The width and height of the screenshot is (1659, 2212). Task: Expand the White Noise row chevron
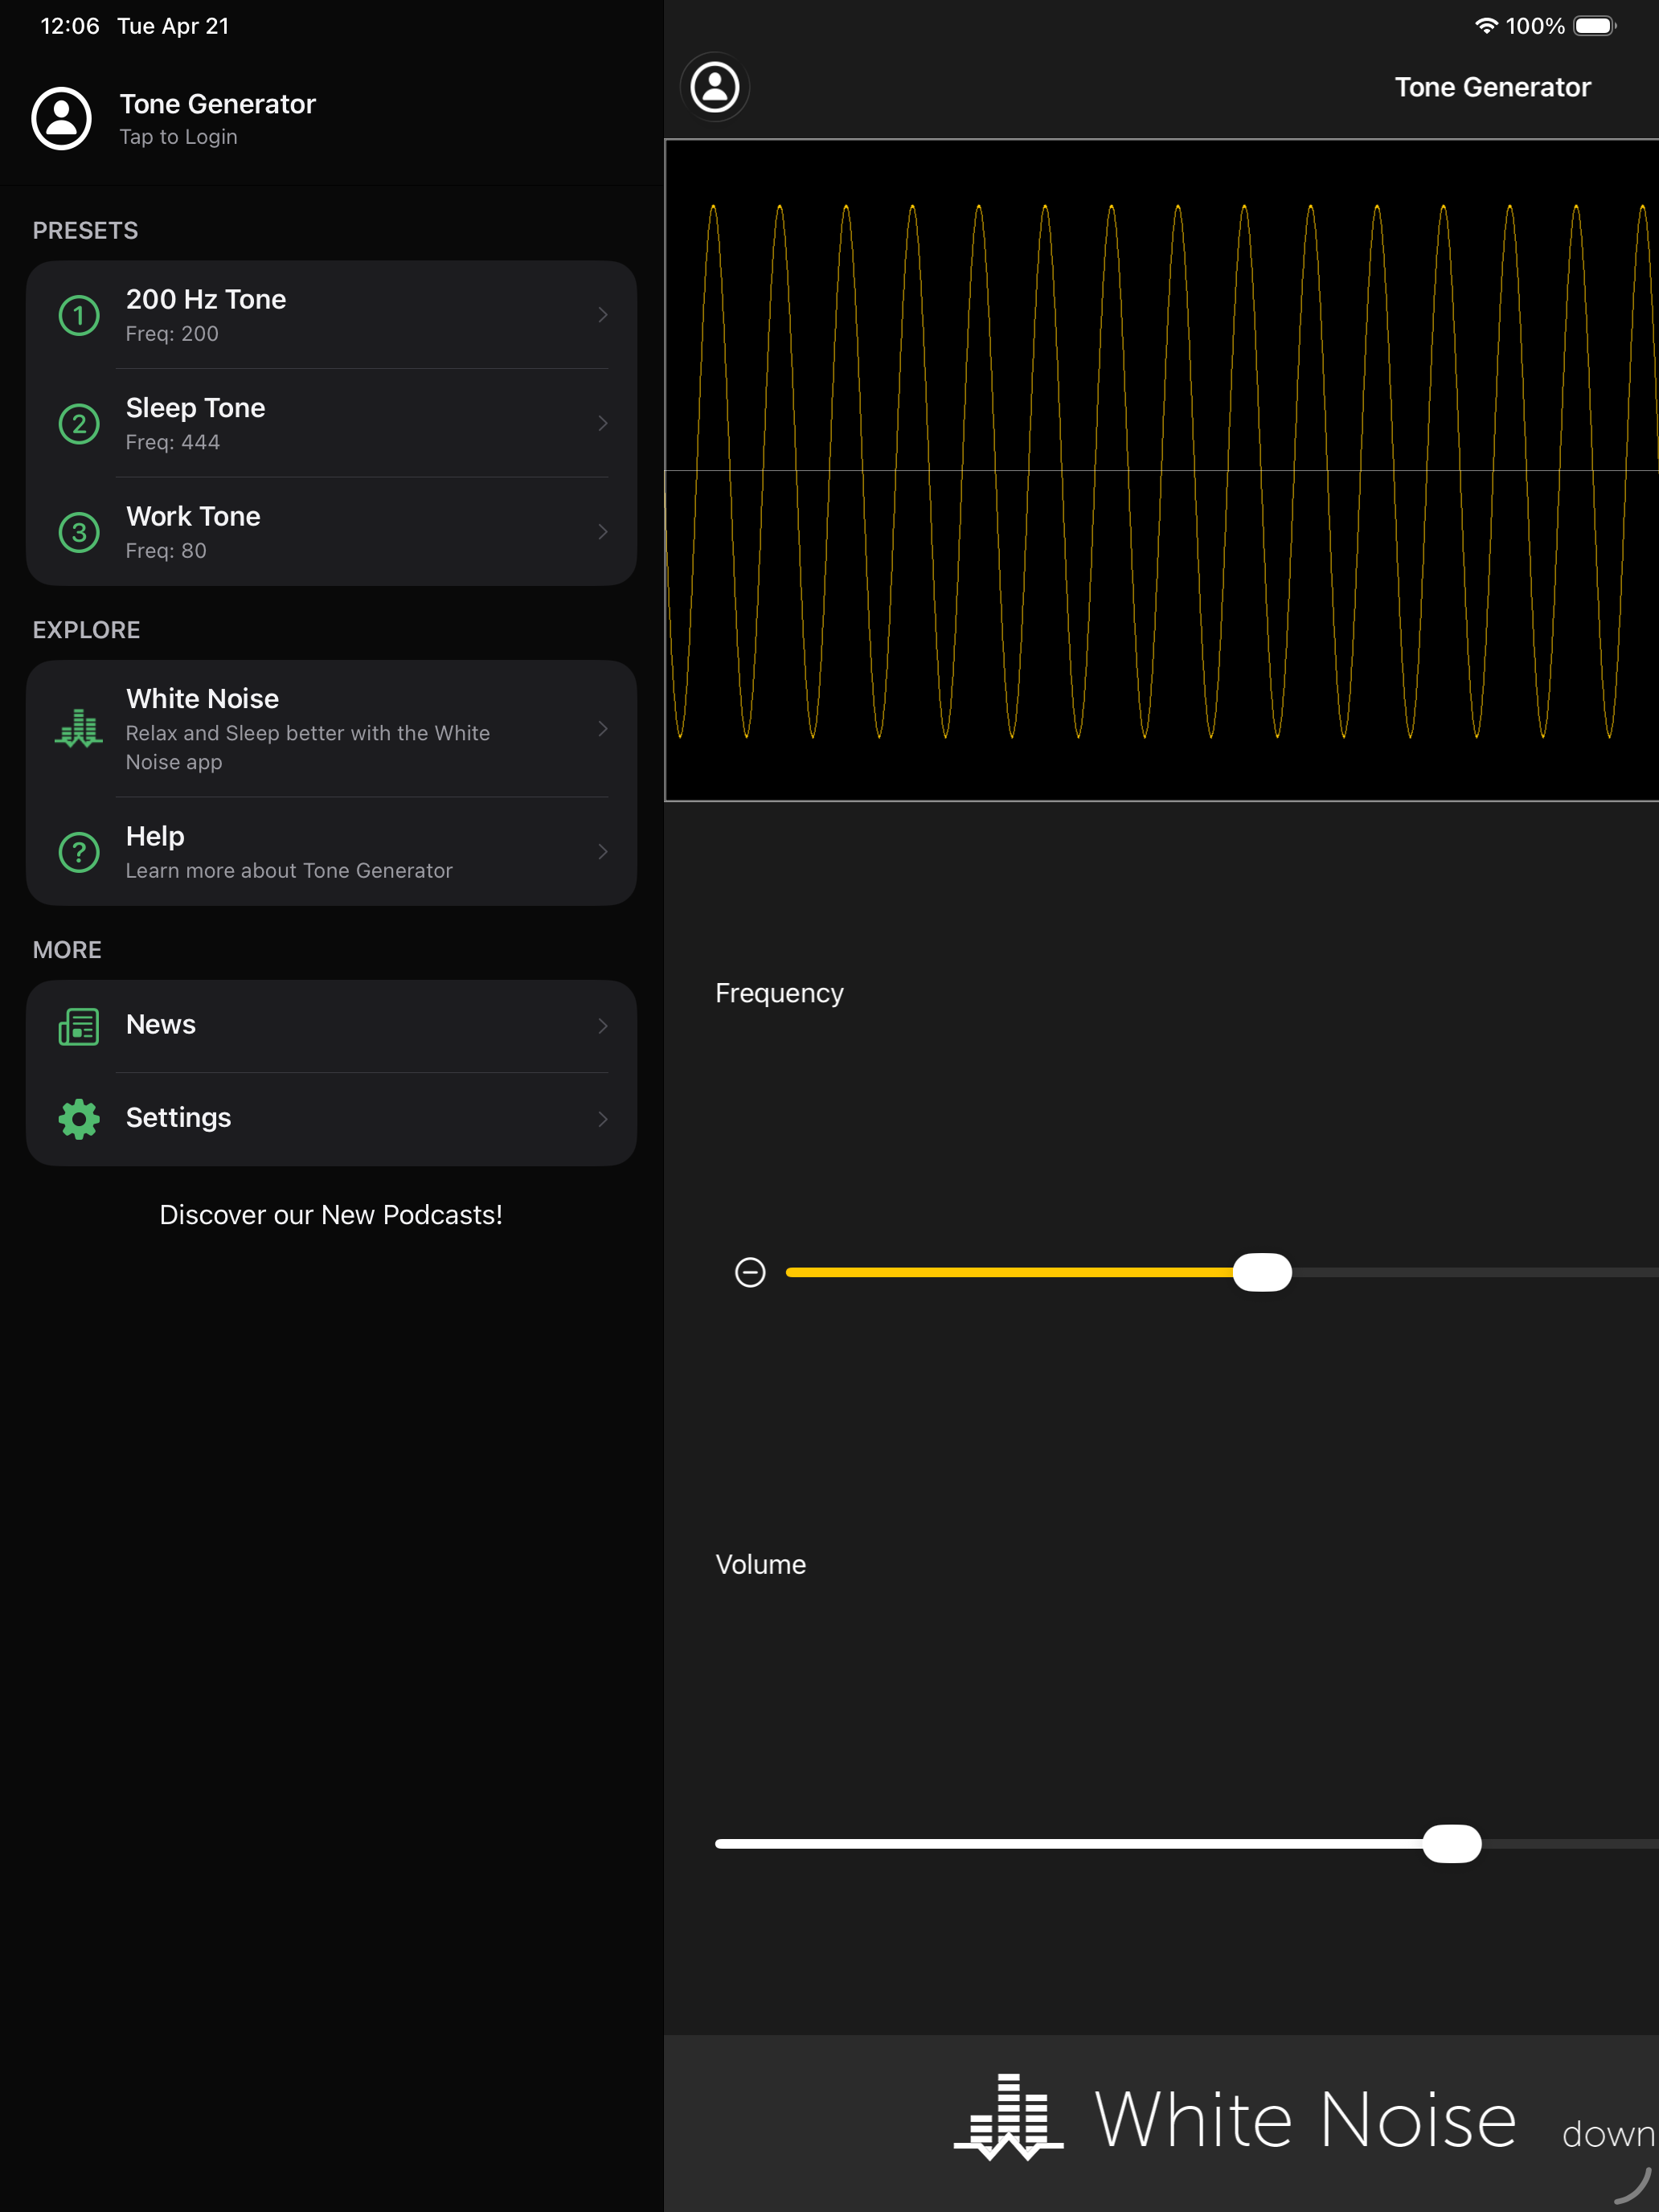pos(603,729)
